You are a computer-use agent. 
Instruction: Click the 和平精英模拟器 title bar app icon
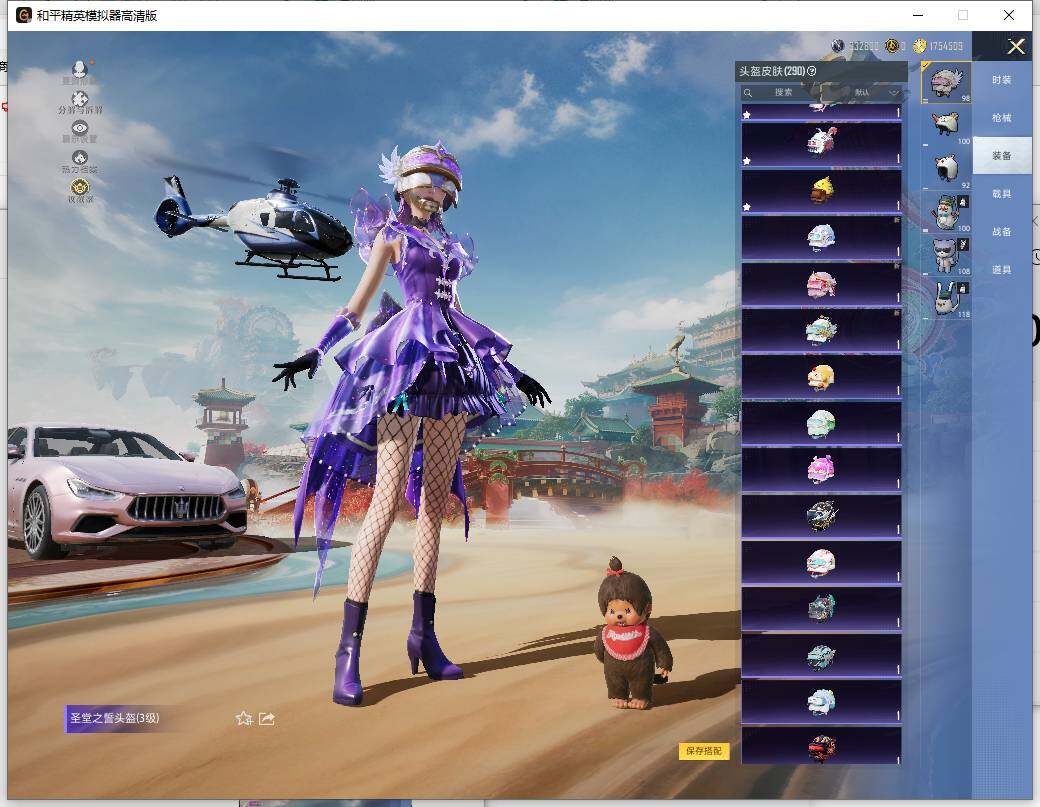point(24,15)
